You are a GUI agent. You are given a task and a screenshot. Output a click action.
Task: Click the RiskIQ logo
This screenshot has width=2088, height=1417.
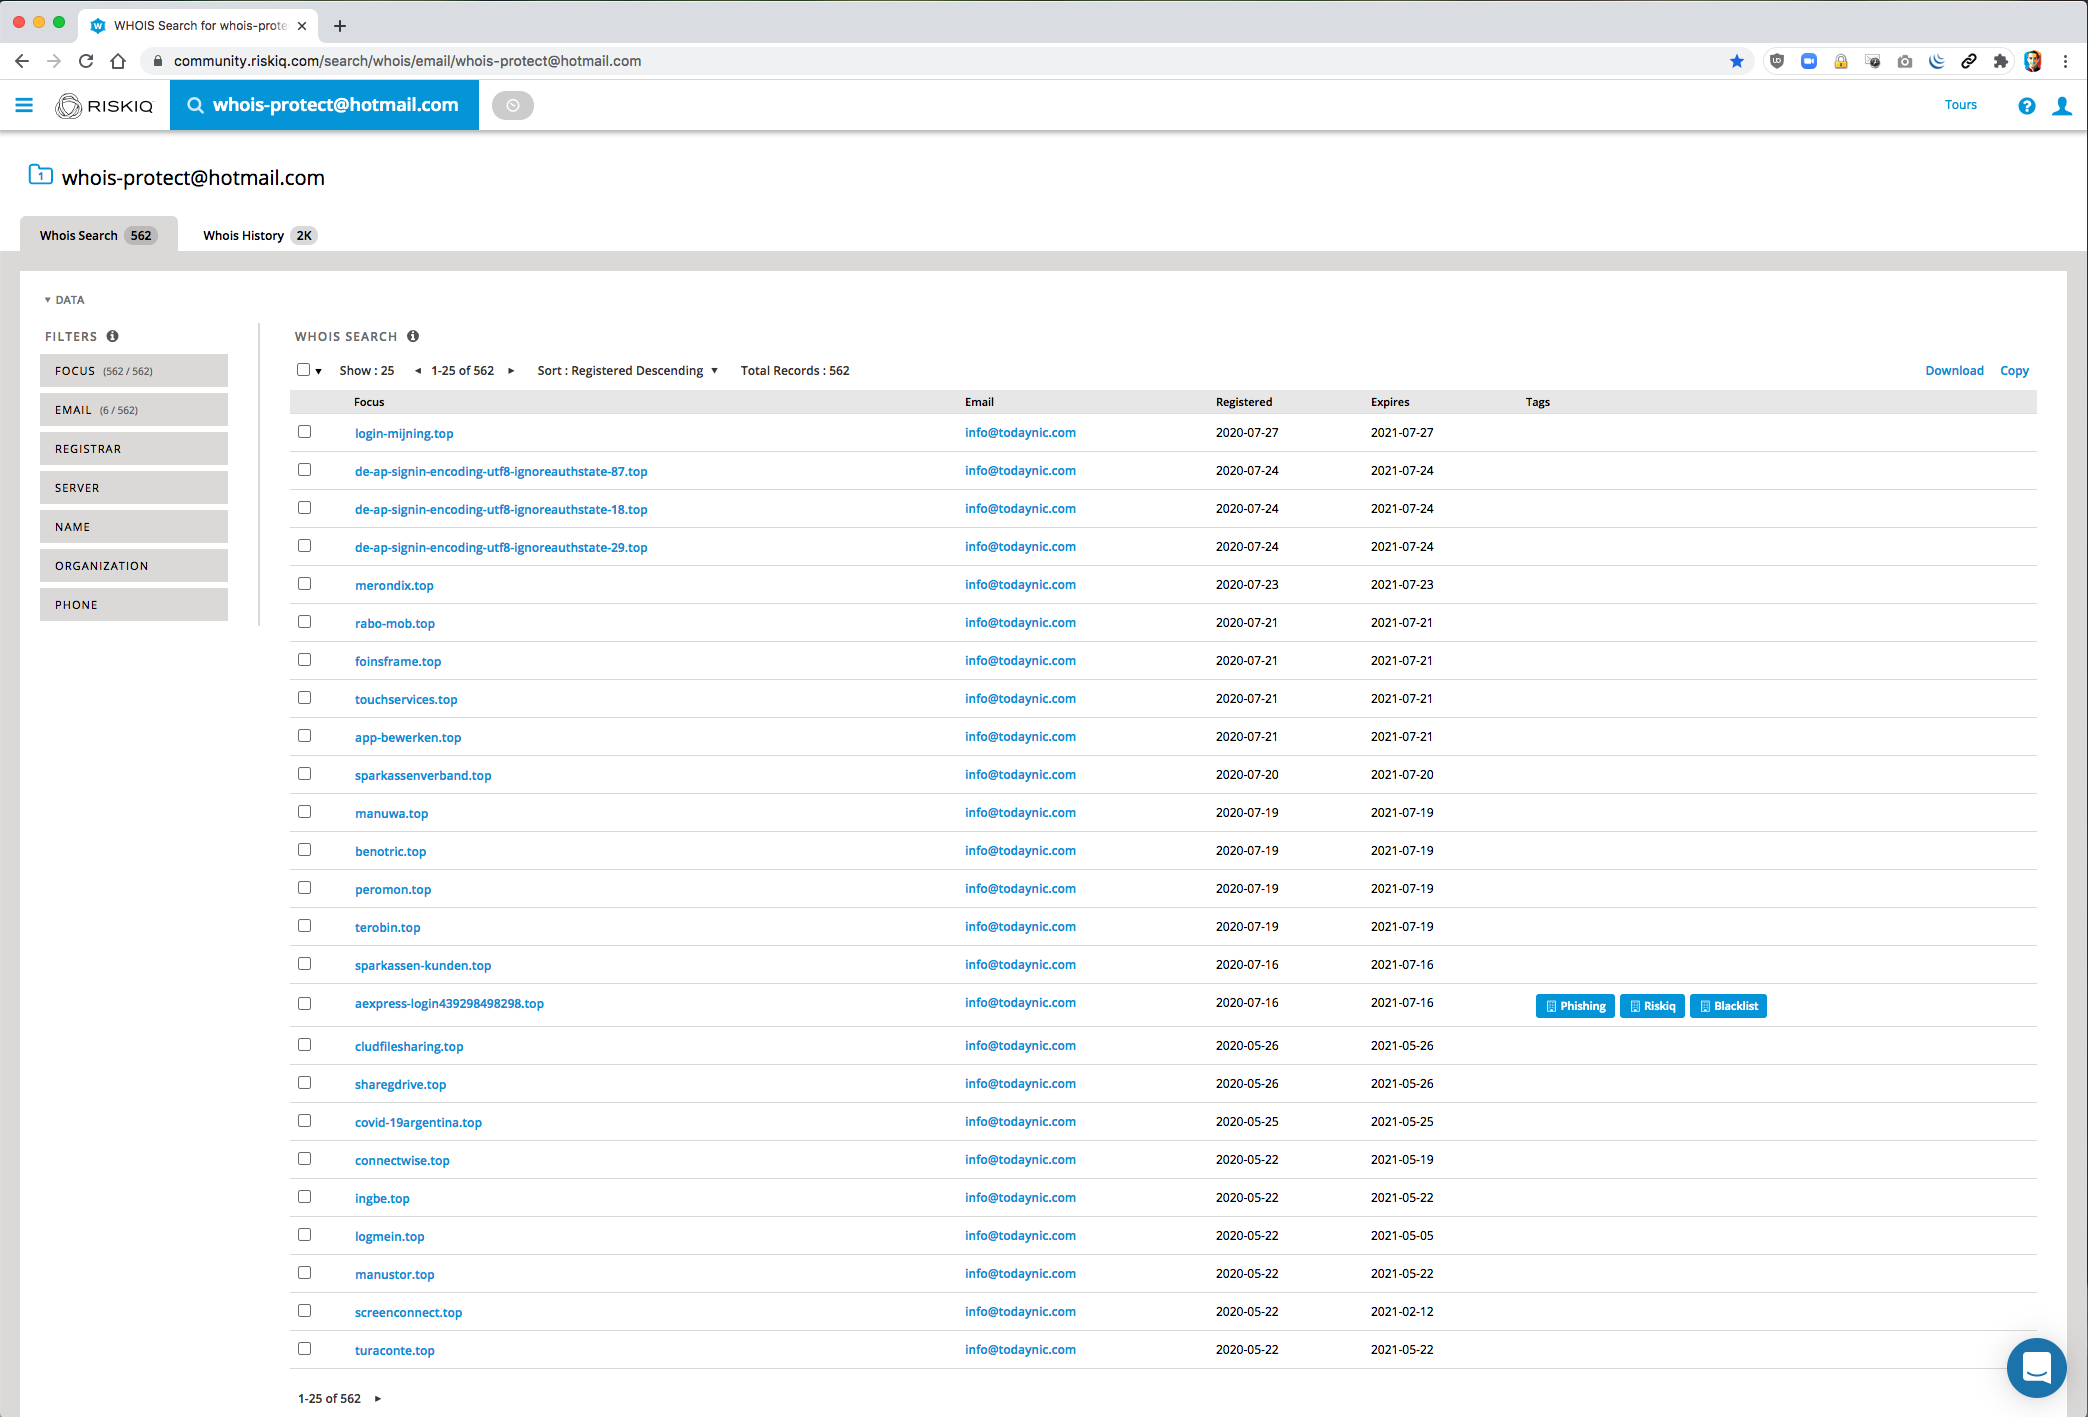click(x=105, y=105)
